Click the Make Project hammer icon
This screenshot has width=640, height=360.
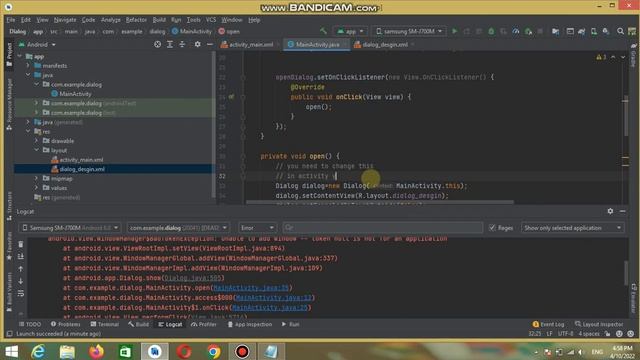pos(324,31)
